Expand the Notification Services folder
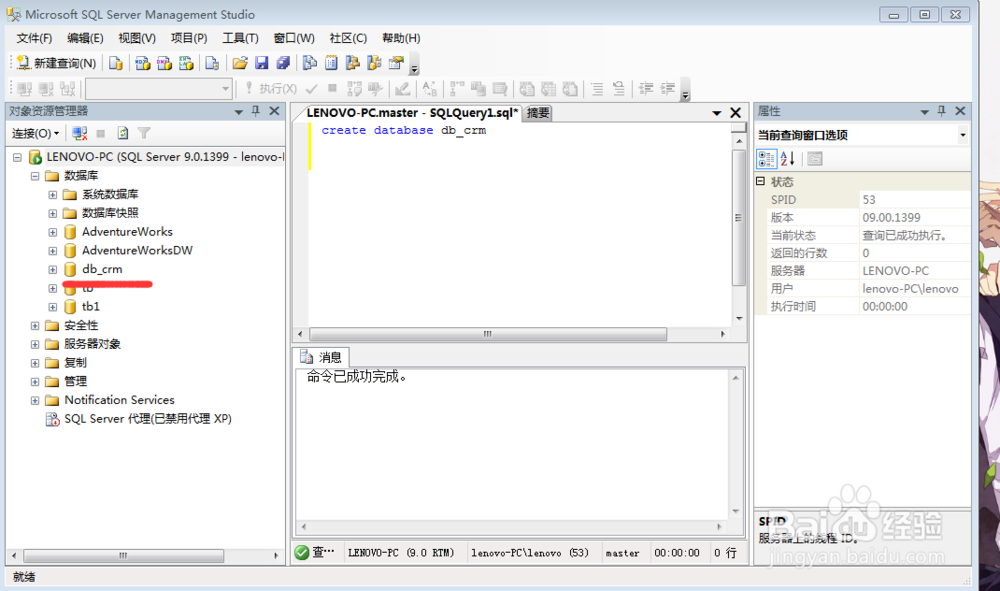1000x591 pixels. pyautogui.click(x=35, y=400)
